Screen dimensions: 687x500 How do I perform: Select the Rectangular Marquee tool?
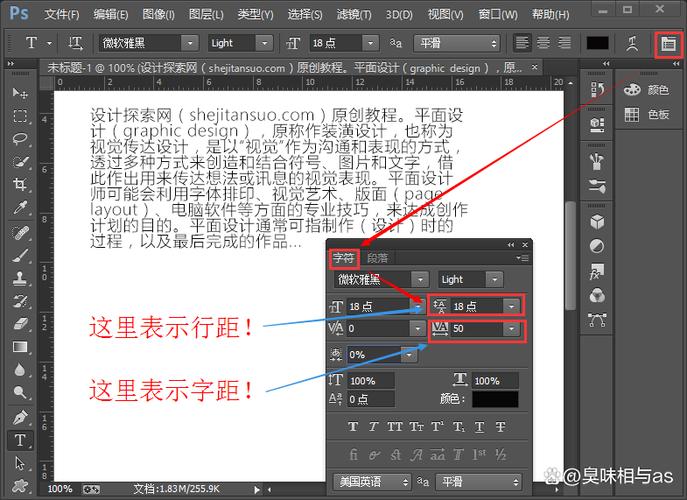[20, 116]
